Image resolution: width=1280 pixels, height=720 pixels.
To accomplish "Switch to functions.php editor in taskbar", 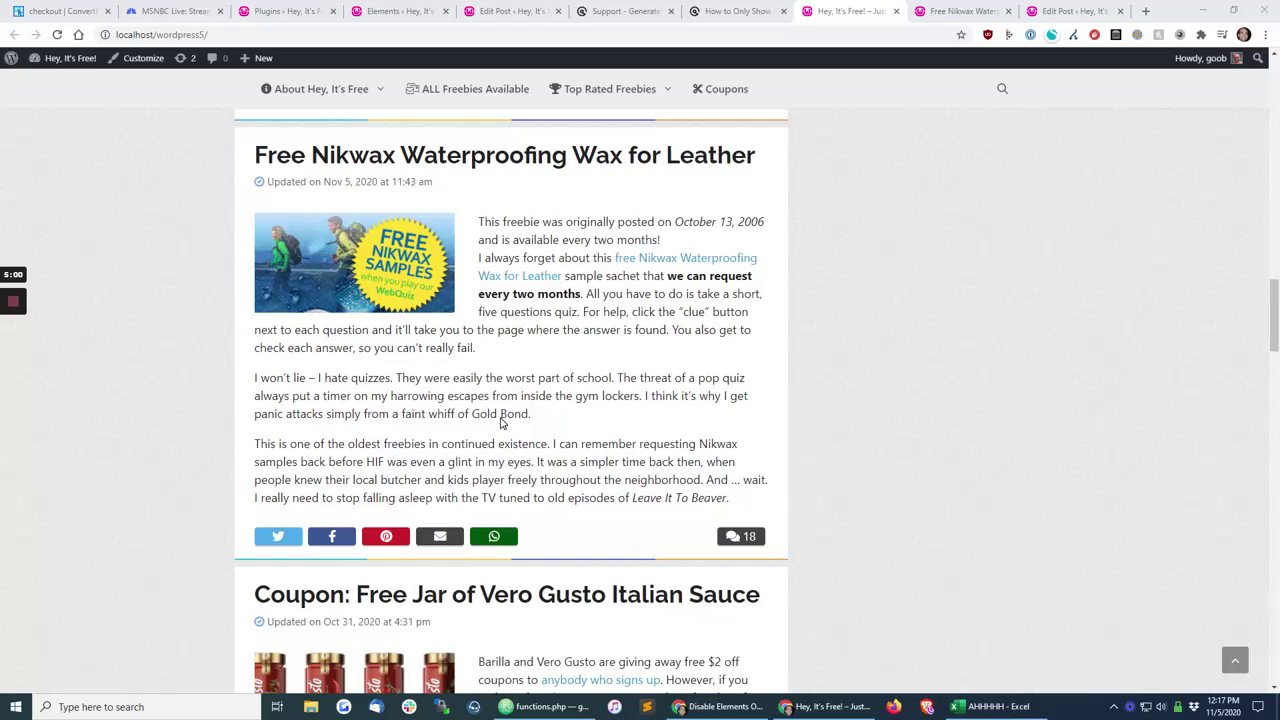I will click(x=545, y=707).
